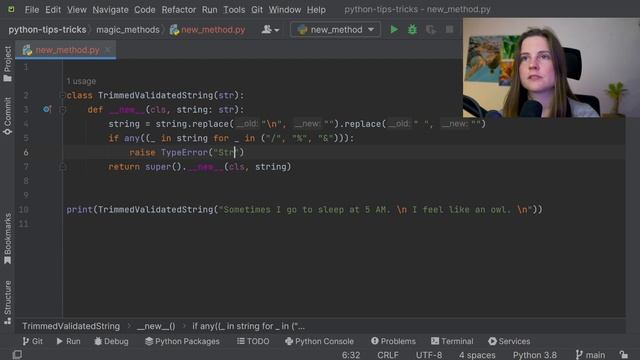Run the new_method configuration
Viewport: 640px width, 360px height.
(394, 29)
